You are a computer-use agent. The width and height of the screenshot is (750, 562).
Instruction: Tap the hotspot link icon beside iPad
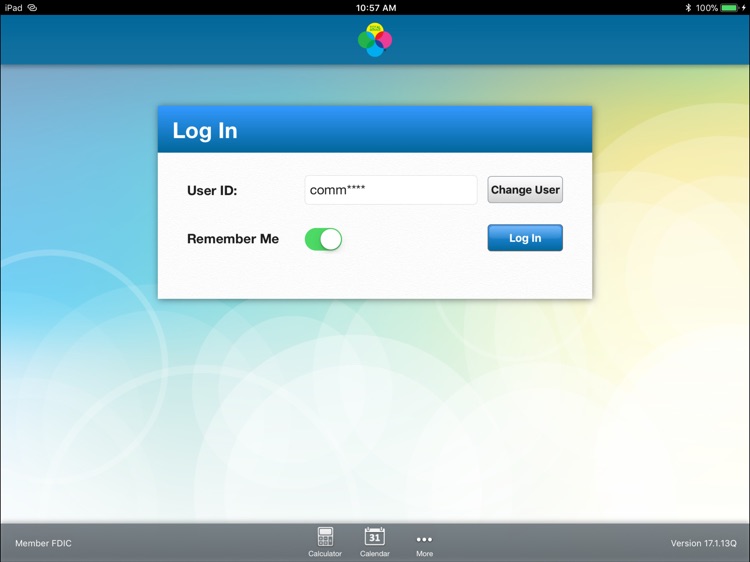click(x=32, y=8)
